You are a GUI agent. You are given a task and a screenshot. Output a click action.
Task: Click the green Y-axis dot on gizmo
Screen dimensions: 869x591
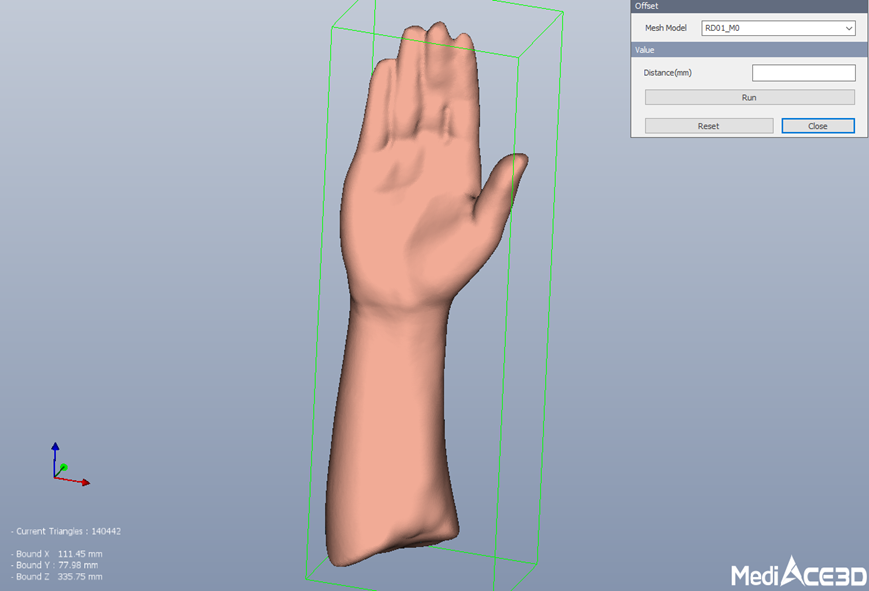(63, 467)
